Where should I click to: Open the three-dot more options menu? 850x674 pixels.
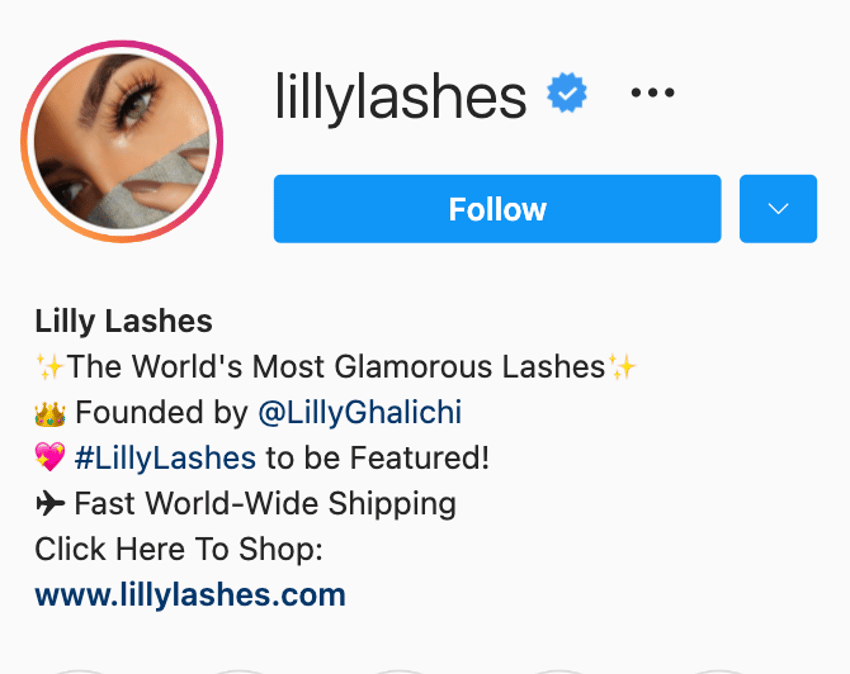(x=653, y=93)
